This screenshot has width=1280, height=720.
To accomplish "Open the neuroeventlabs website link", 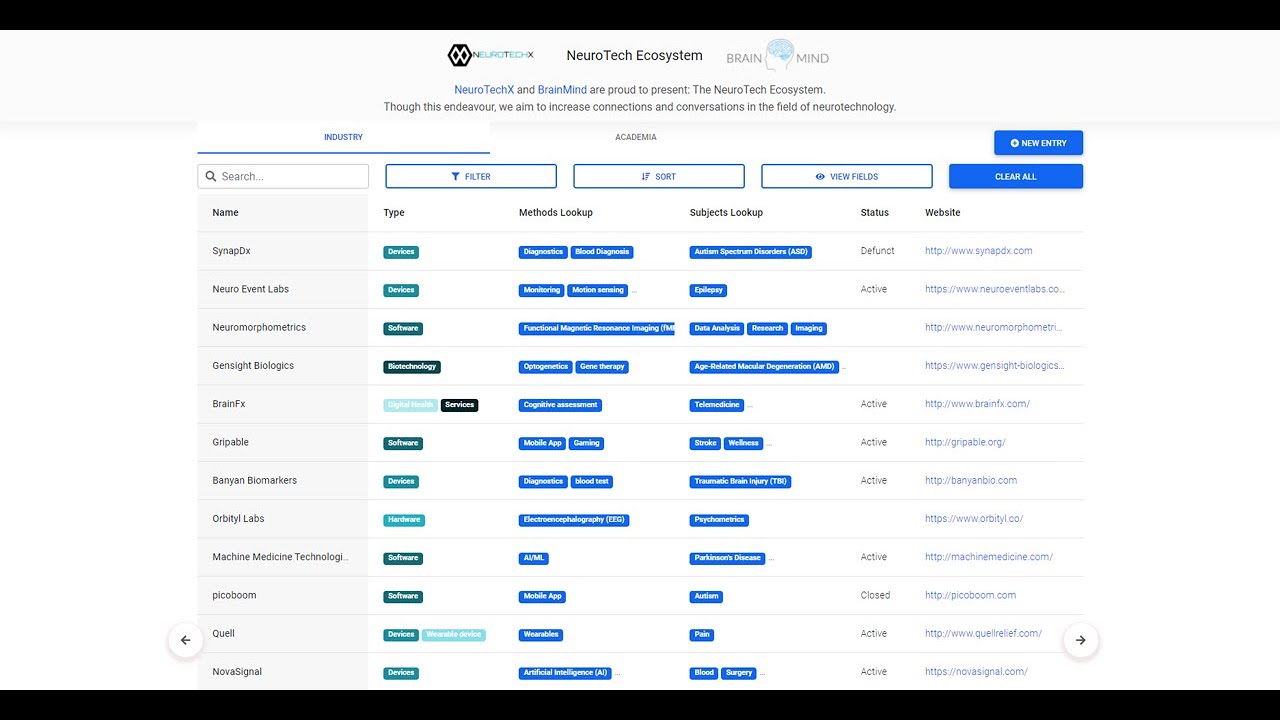I will click(x=995, y=289).
